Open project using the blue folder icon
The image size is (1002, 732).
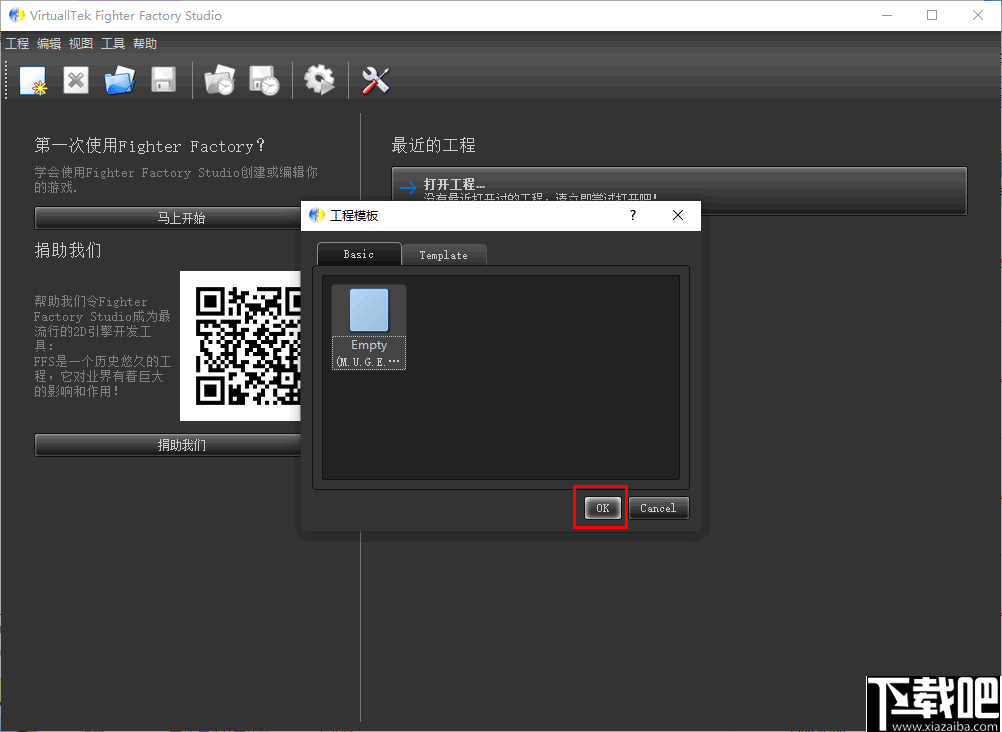pyautogui.click(x=119, y=81)
